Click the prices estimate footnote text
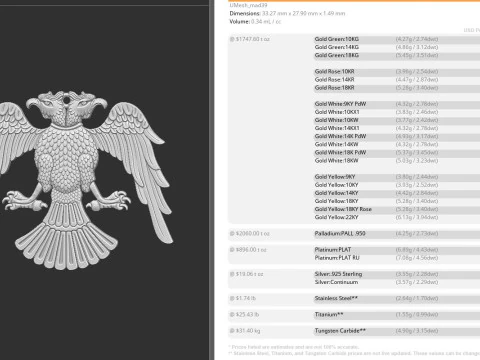The height and width of the screenshot is (360, 480). point(294,347)
